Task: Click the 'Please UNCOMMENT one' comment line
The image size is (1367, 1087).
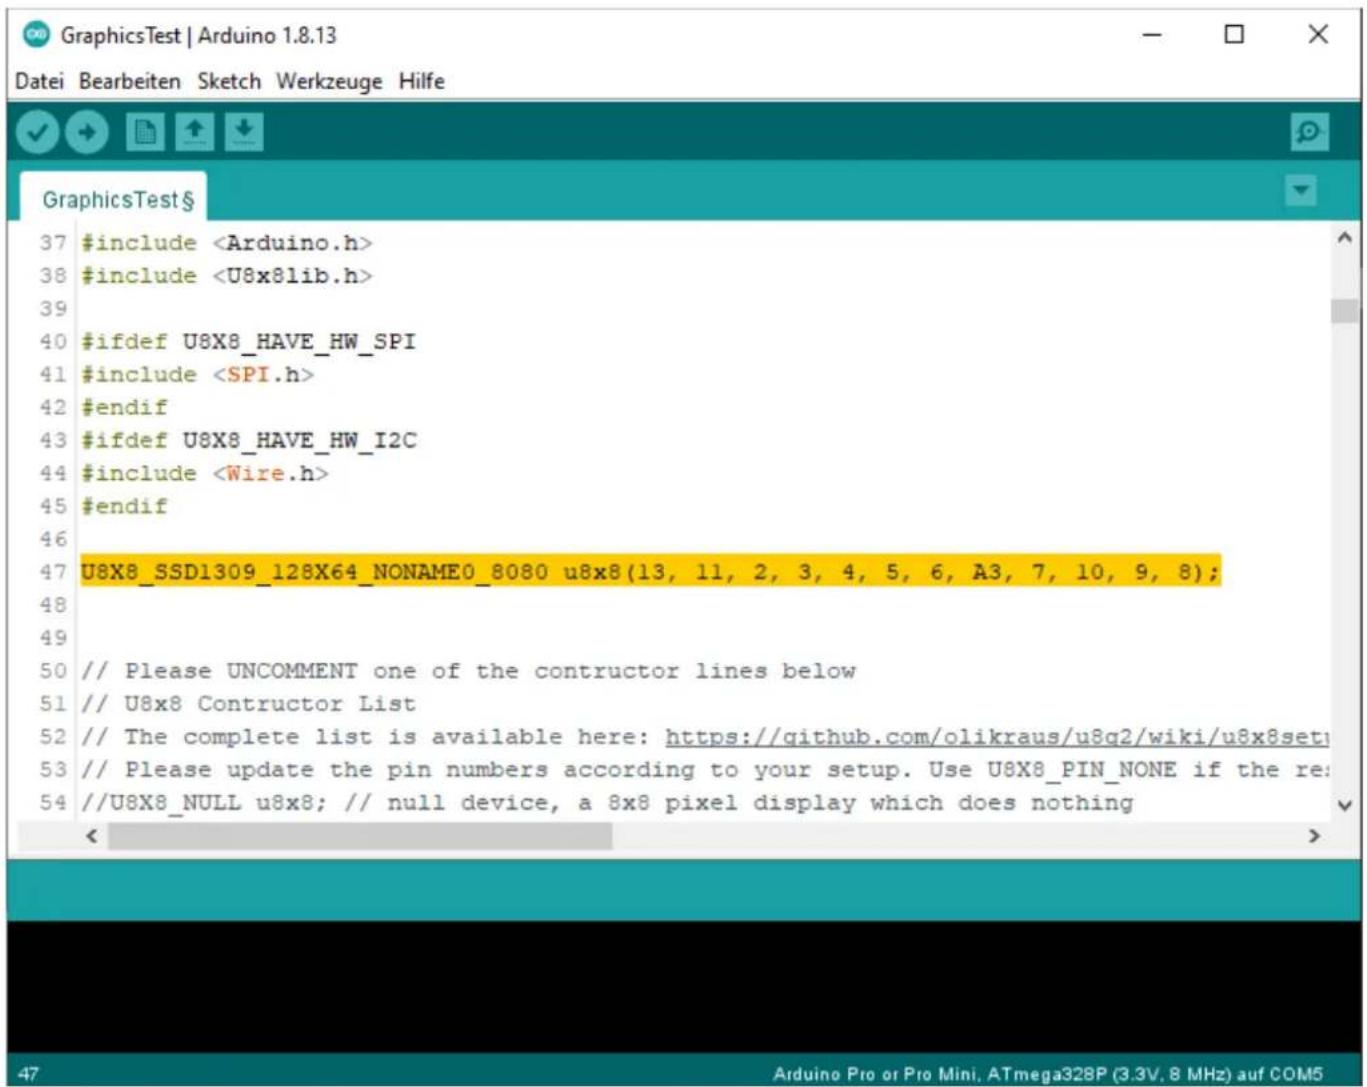Action: coord(468,671)
